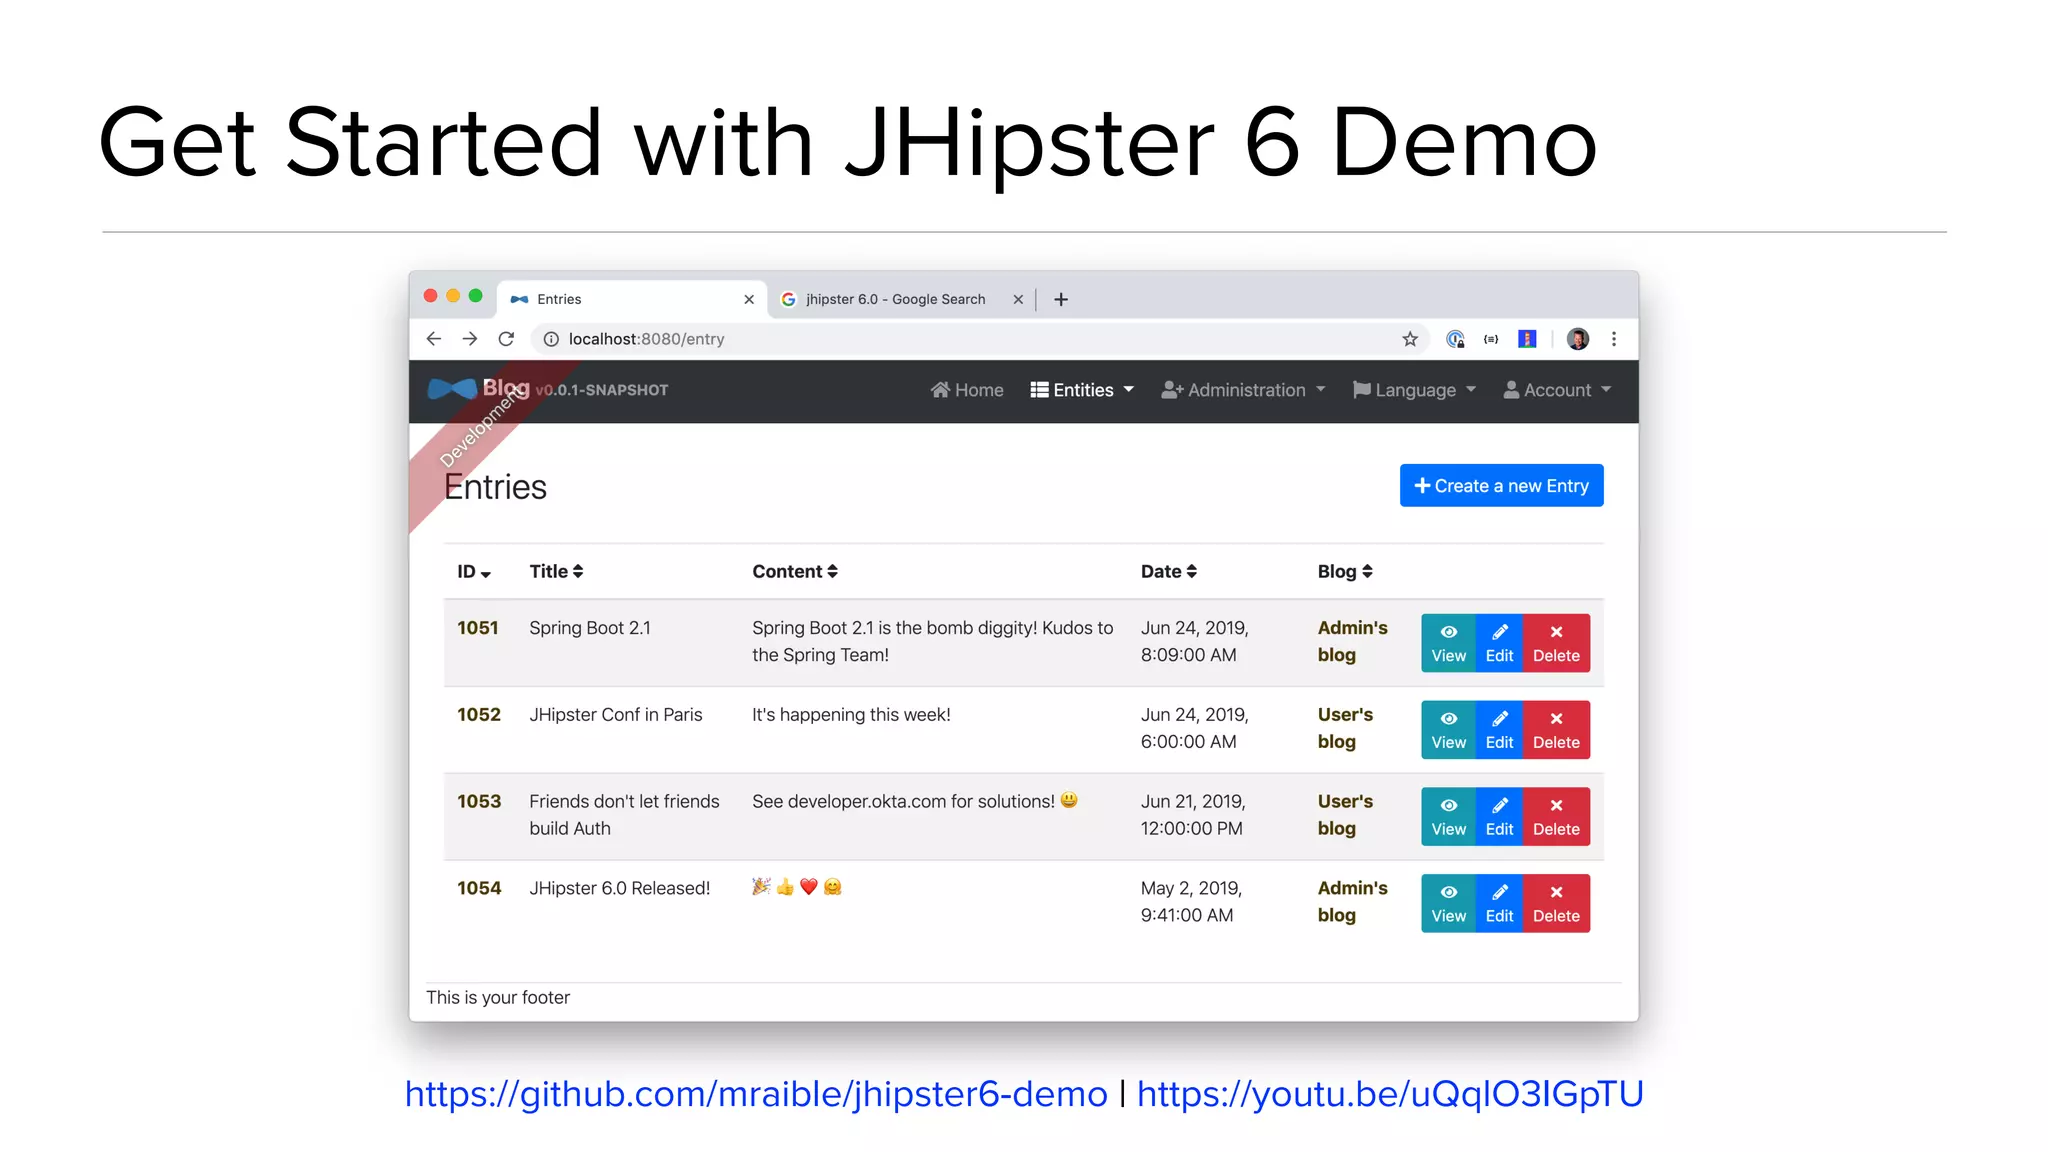The height and width of the screenshot is (1152, 2048).
Task: Sort table by Date column
Action: point(1169,571)
